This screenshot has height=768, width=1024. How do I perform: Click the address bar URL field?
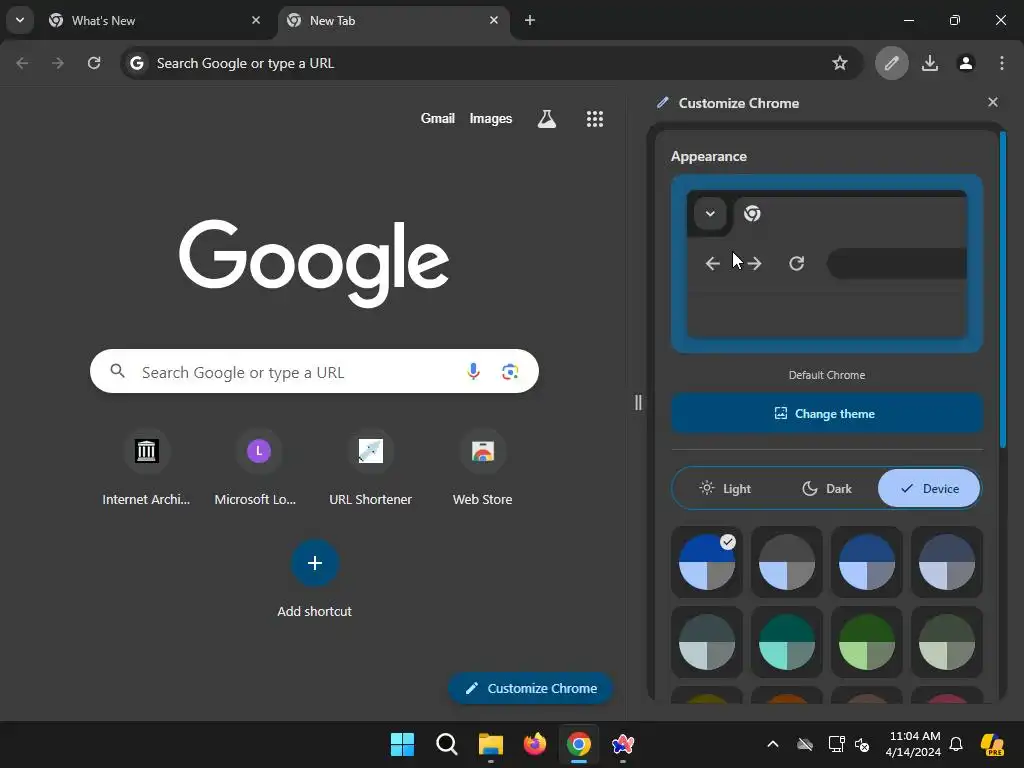(x=491, y=63)
